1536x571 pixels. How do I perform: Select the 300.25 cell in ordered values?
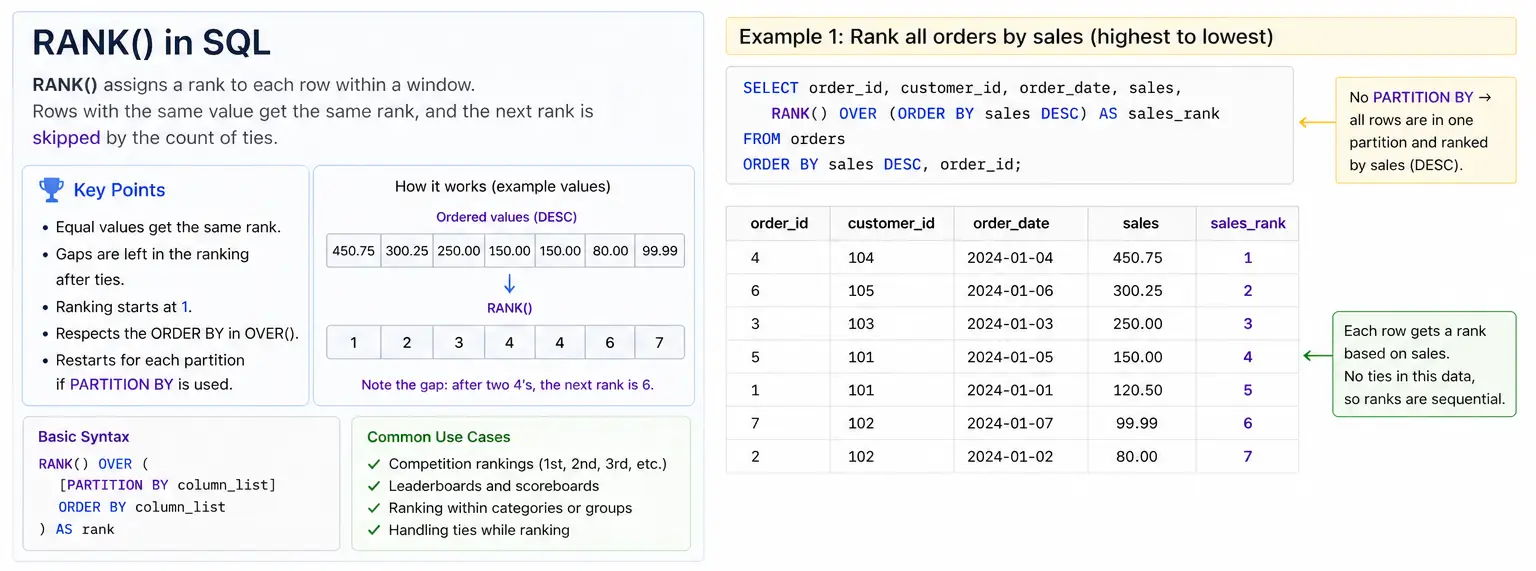[407, 251]
